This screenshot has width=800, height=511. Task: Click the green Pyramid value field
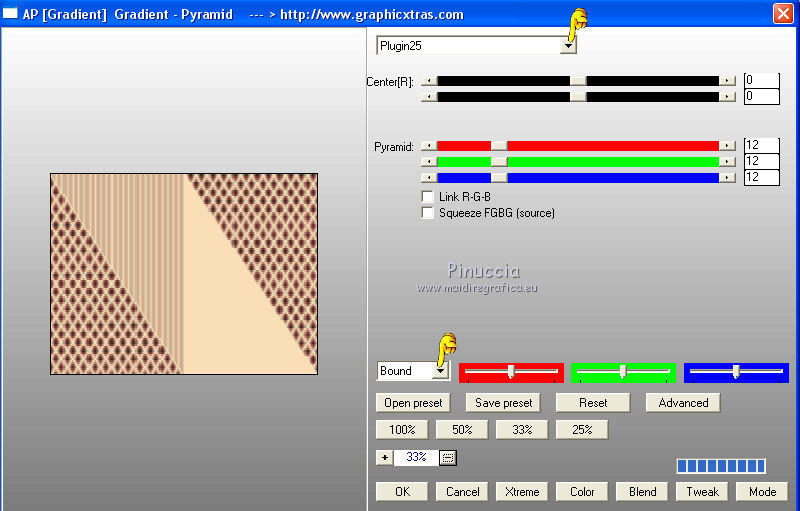[762, 161]
